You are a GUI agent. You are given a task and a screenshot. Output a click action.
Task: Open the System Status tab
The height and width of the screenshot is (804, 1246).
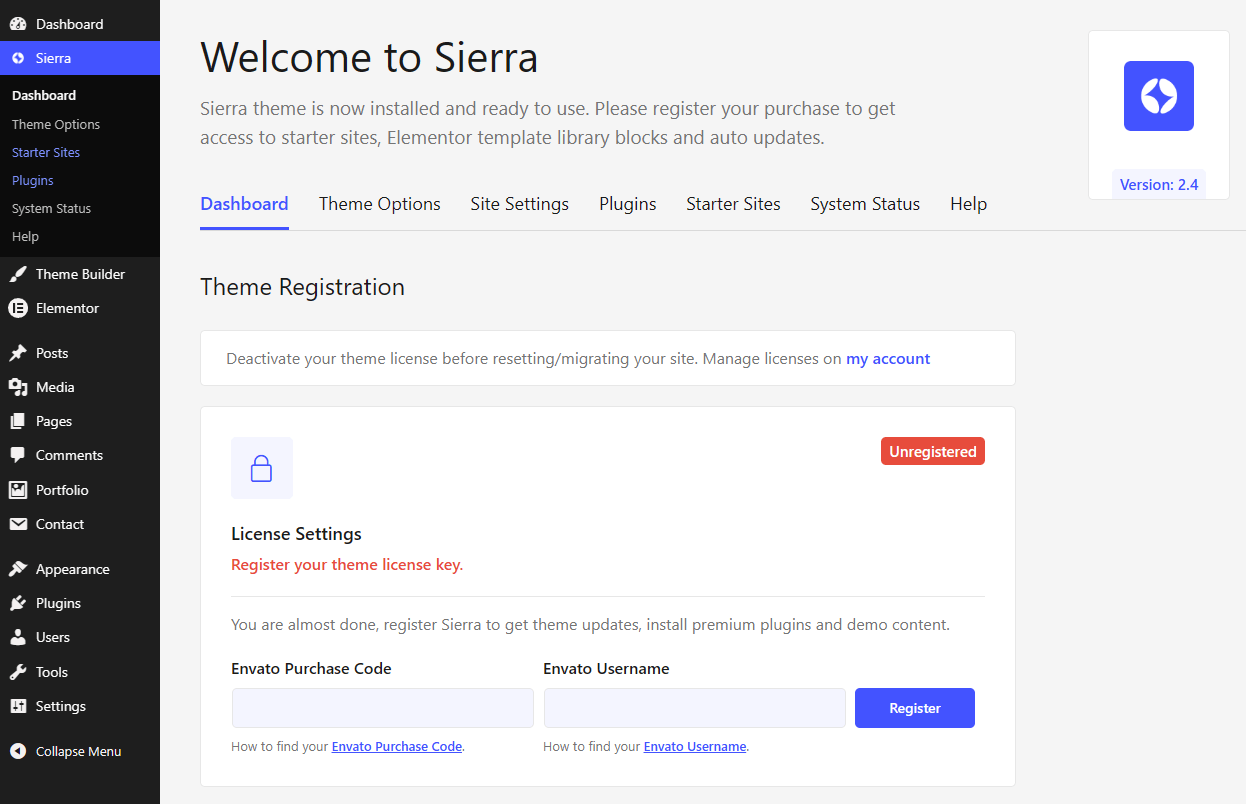(x=865, y=204)
